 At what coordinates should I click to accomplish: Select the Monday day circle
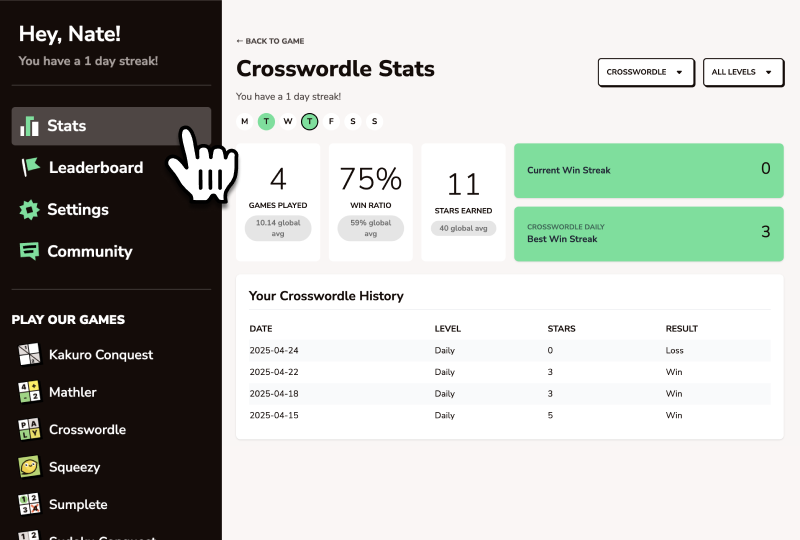point(245,121)
